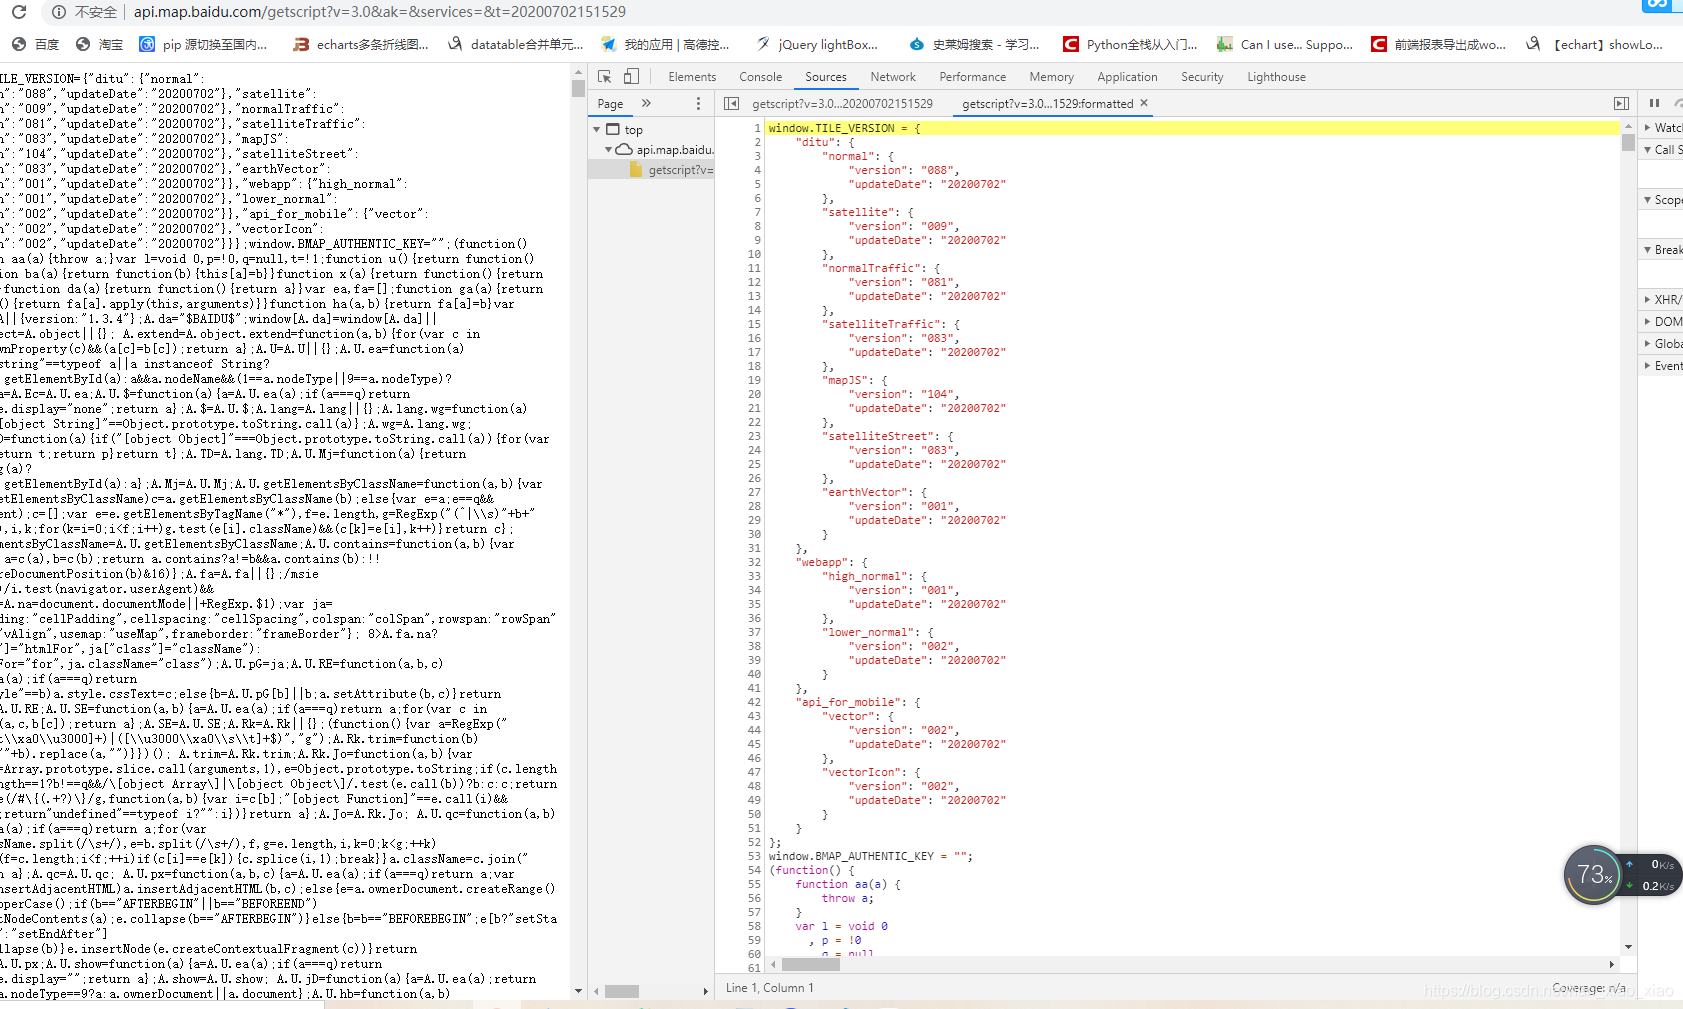1683x1009 pixels.
Task: Collapse the api.map.baidu domain node
Action: (608, 149)
